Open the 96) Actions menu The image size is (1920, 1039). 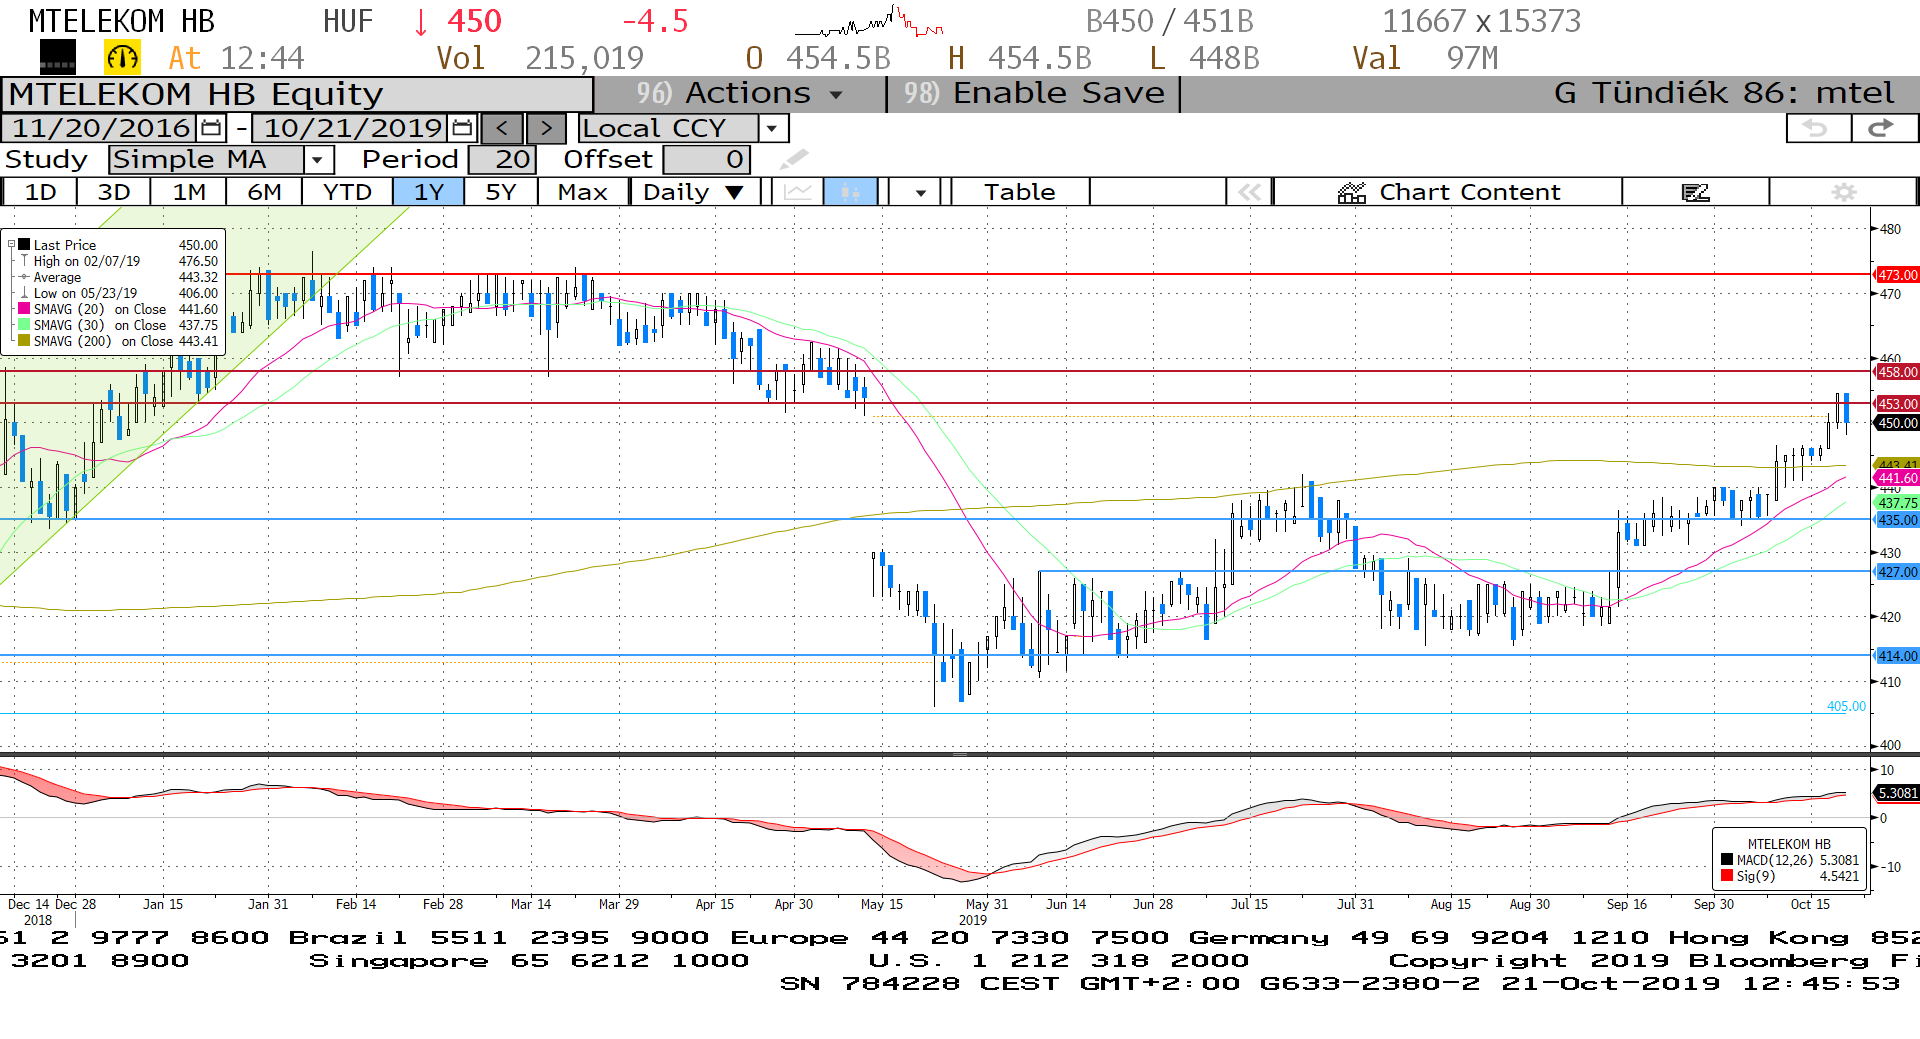pos(740,94)
